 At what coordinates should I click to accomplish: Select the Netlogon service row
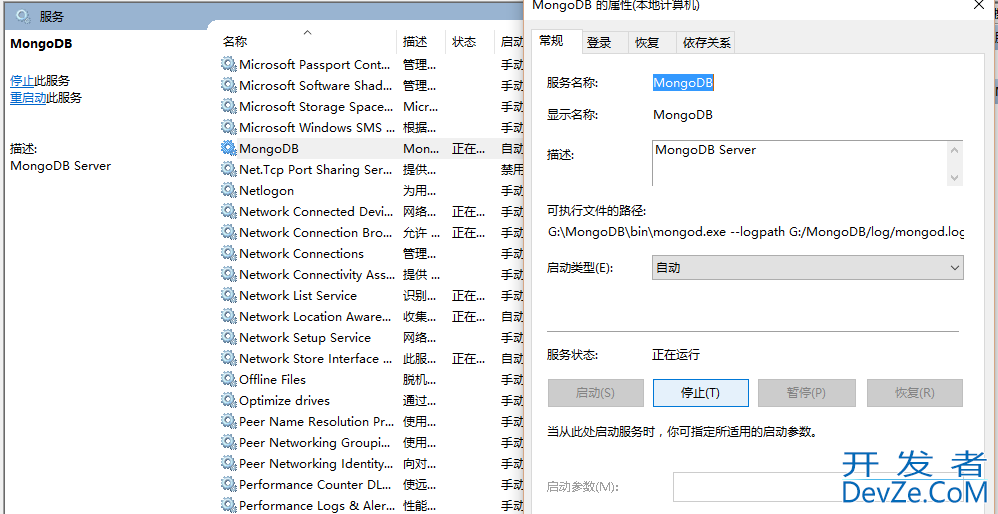(x=372, y=190)
